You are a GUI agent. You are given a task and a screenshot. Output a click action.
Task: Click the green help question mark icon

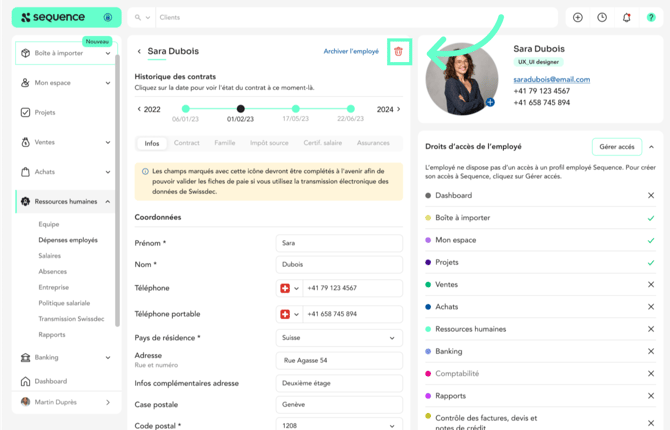point(651,18)
